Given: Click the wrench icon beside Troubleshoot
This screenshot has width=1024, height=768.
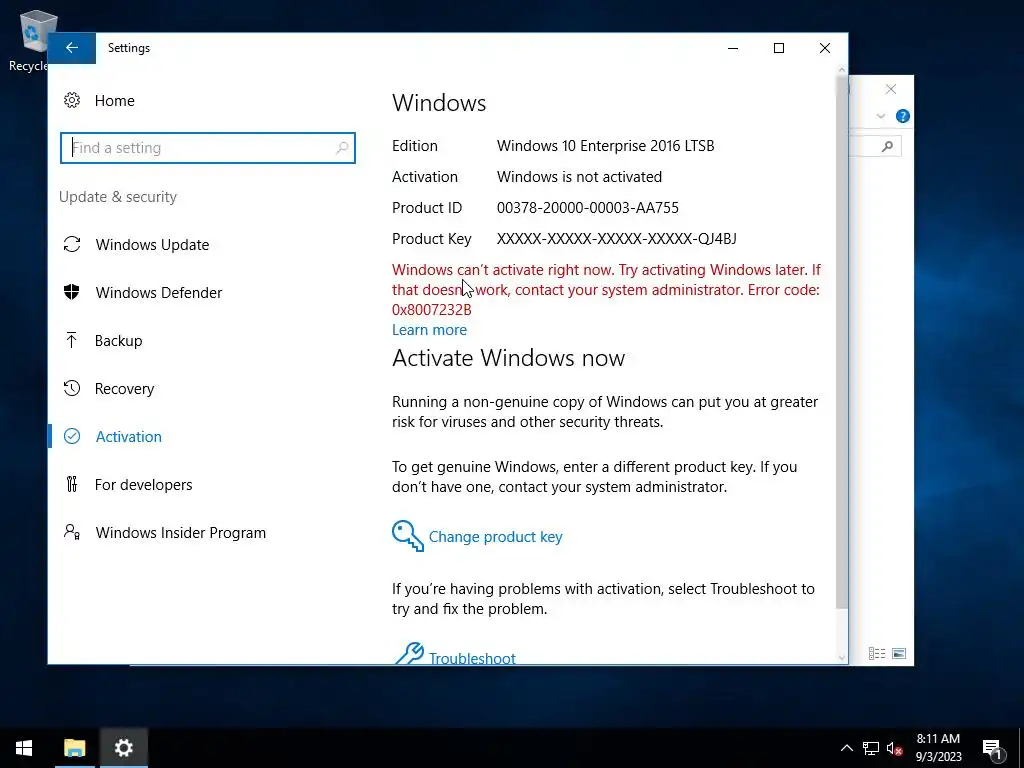Looking at the screenshot, I should [x=409, y=653].
